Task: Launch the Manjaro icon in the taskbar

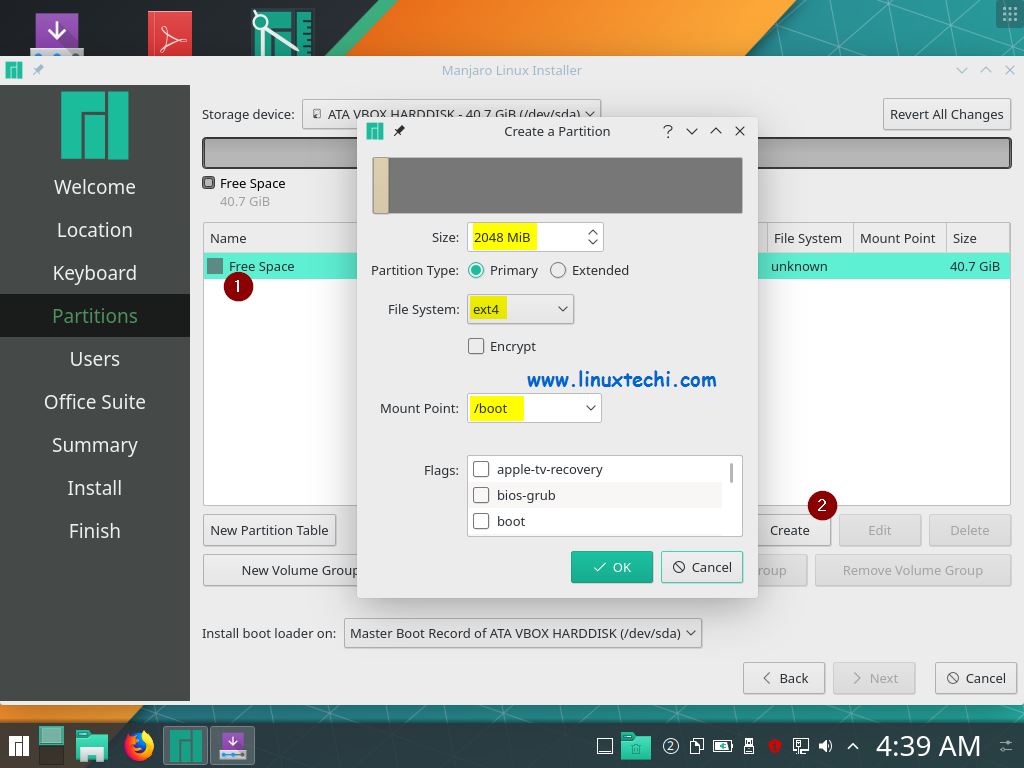Action: click(x=185, y=745)
